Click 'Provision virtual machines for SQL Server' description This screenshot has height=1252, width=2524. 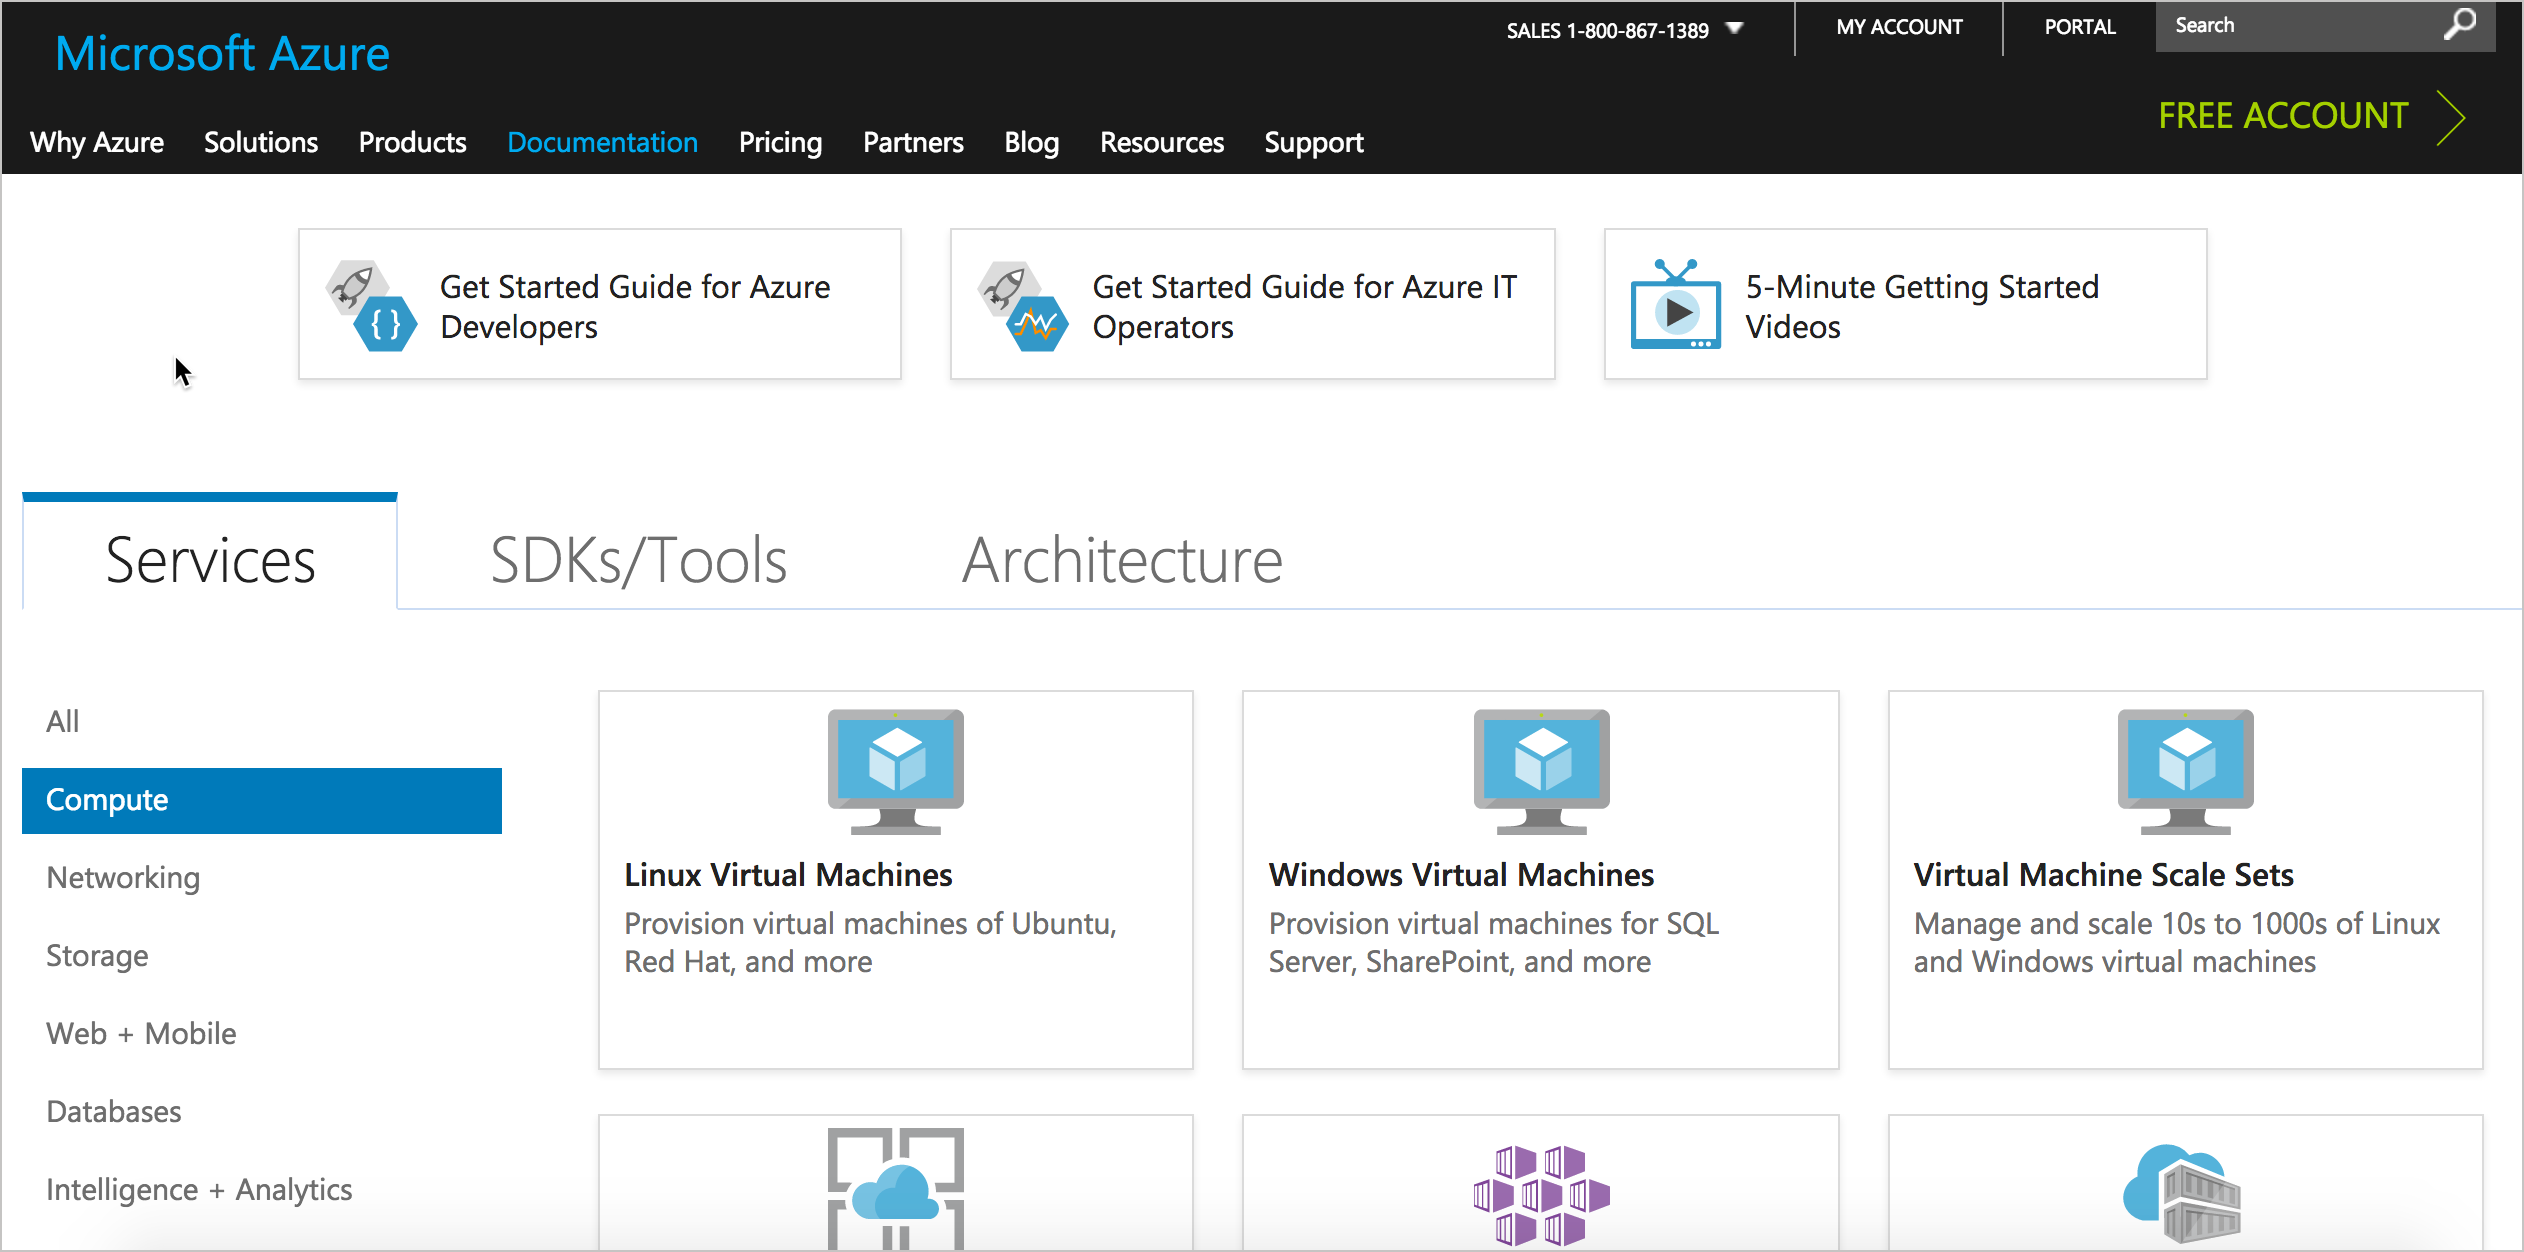(x=1494, y=942)
